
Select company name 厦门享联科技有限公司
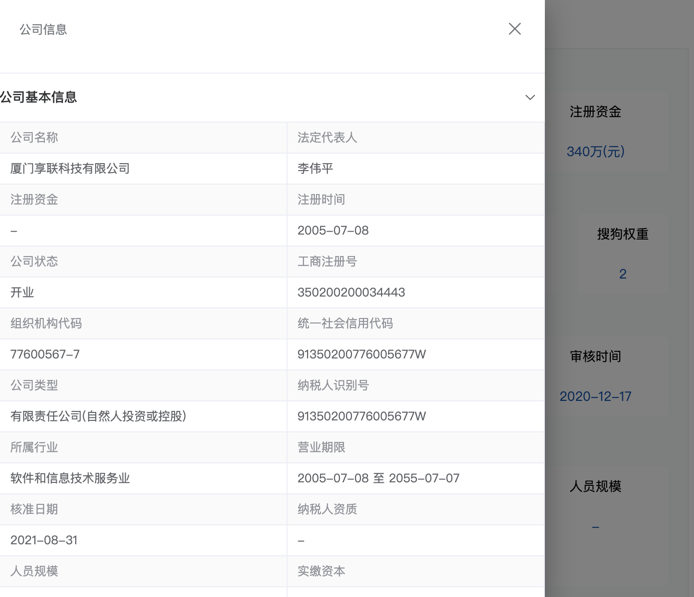click(70, 169)
